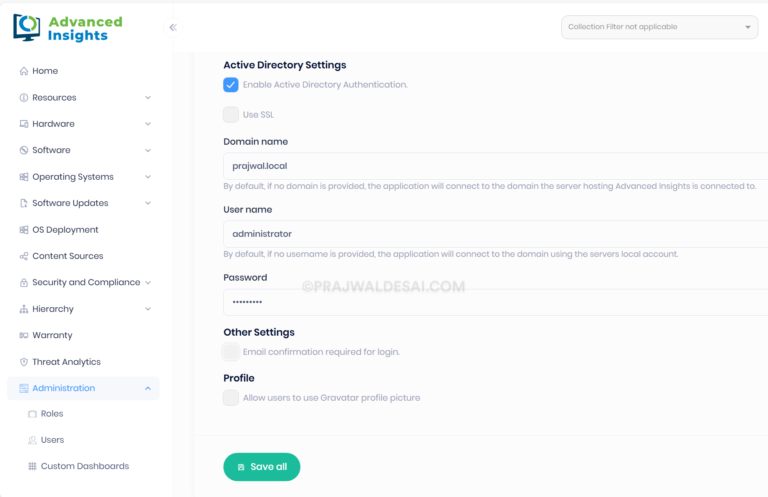
Task: Click the Home house icon
Action: [x=24, y=71]
